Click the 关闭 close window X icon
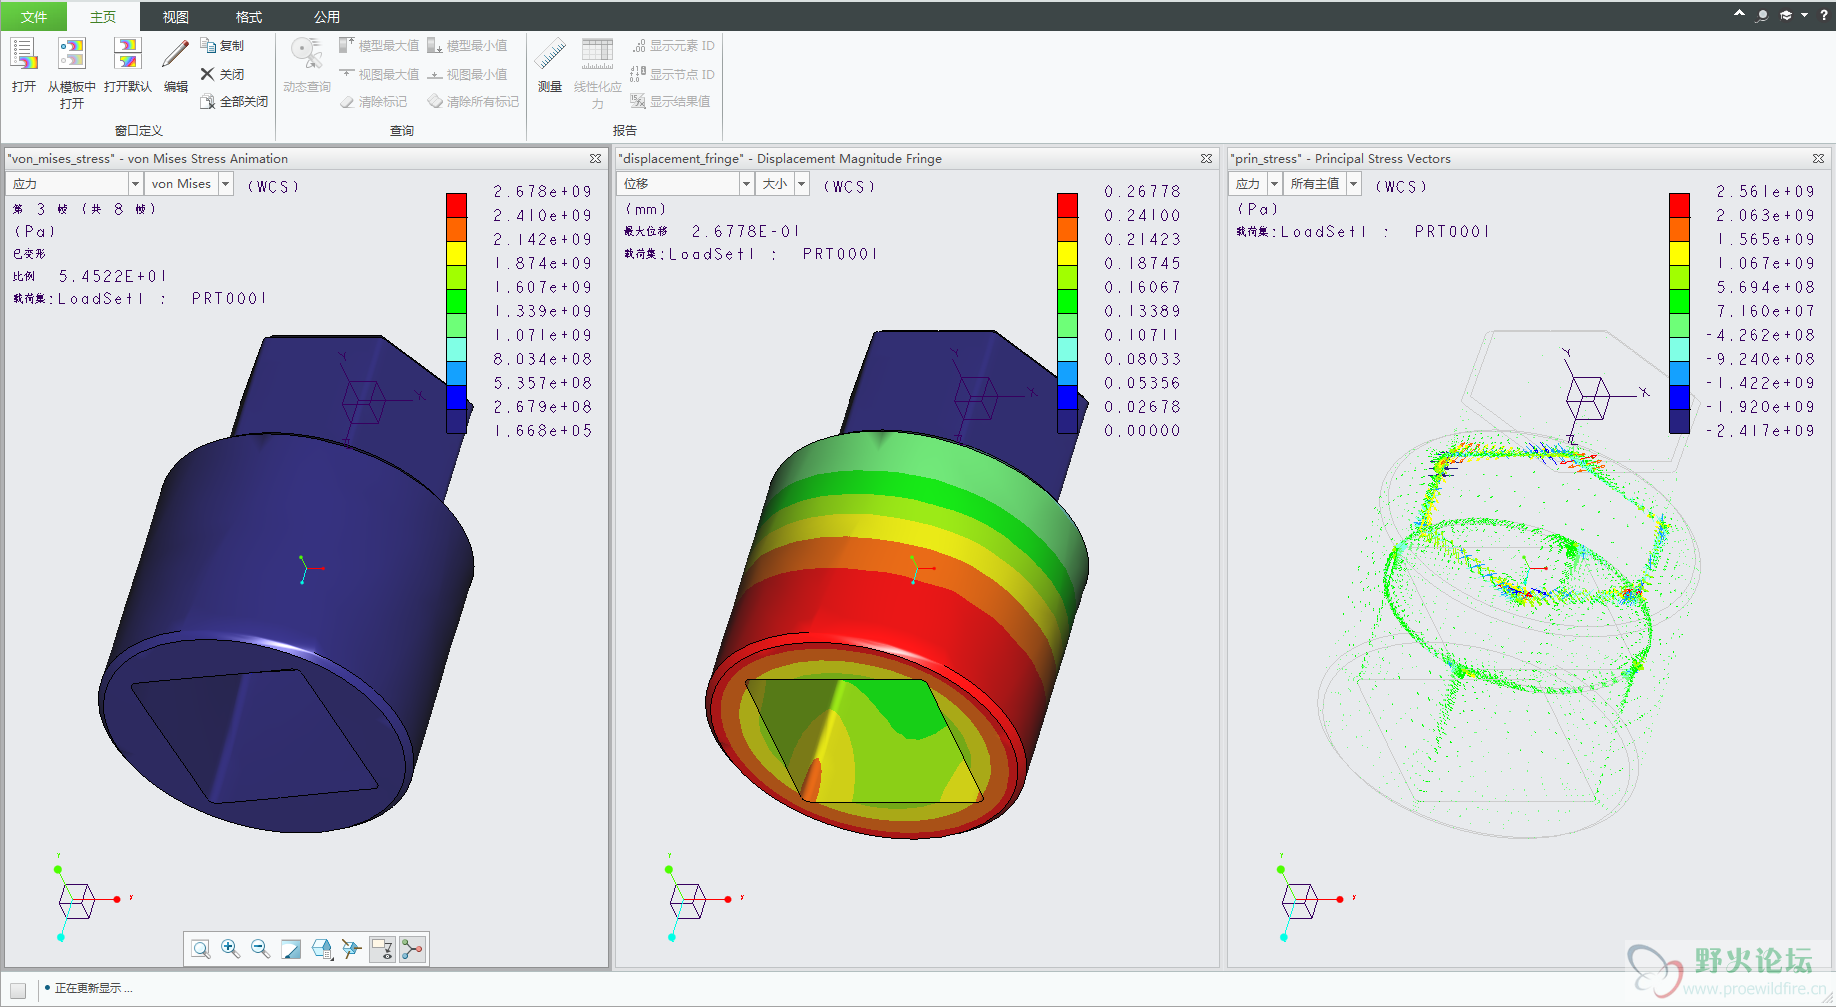1836x1007 pixels. coord(208,74)
